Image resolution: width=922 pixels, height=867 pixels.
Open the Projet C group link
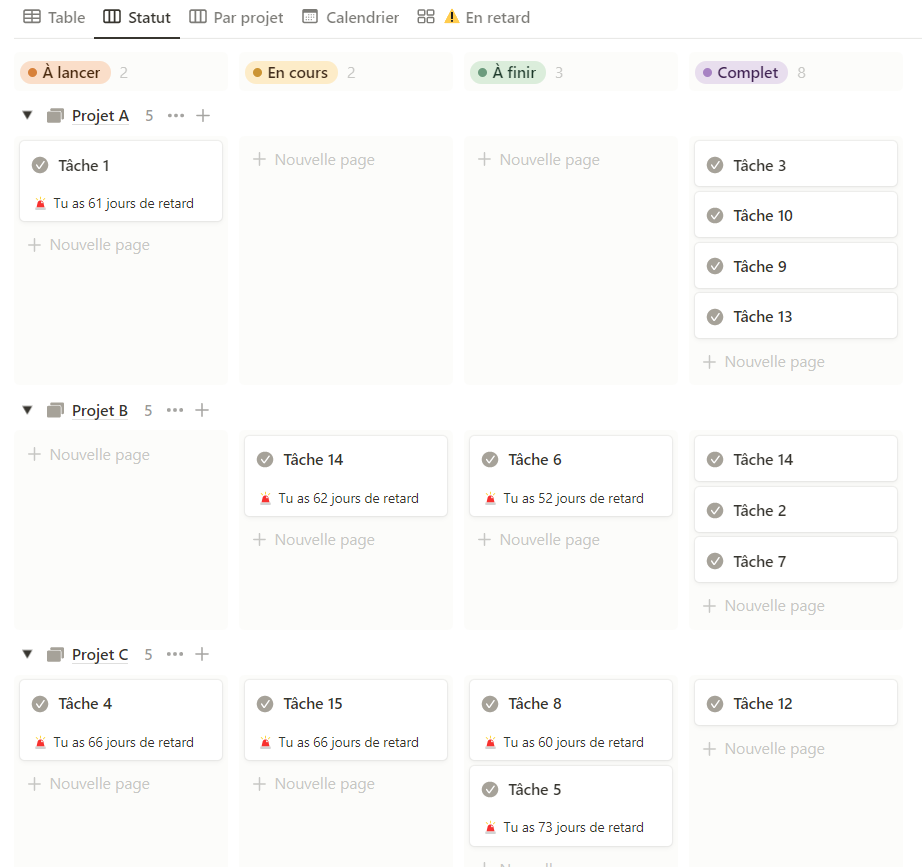(x=100, y=655)
